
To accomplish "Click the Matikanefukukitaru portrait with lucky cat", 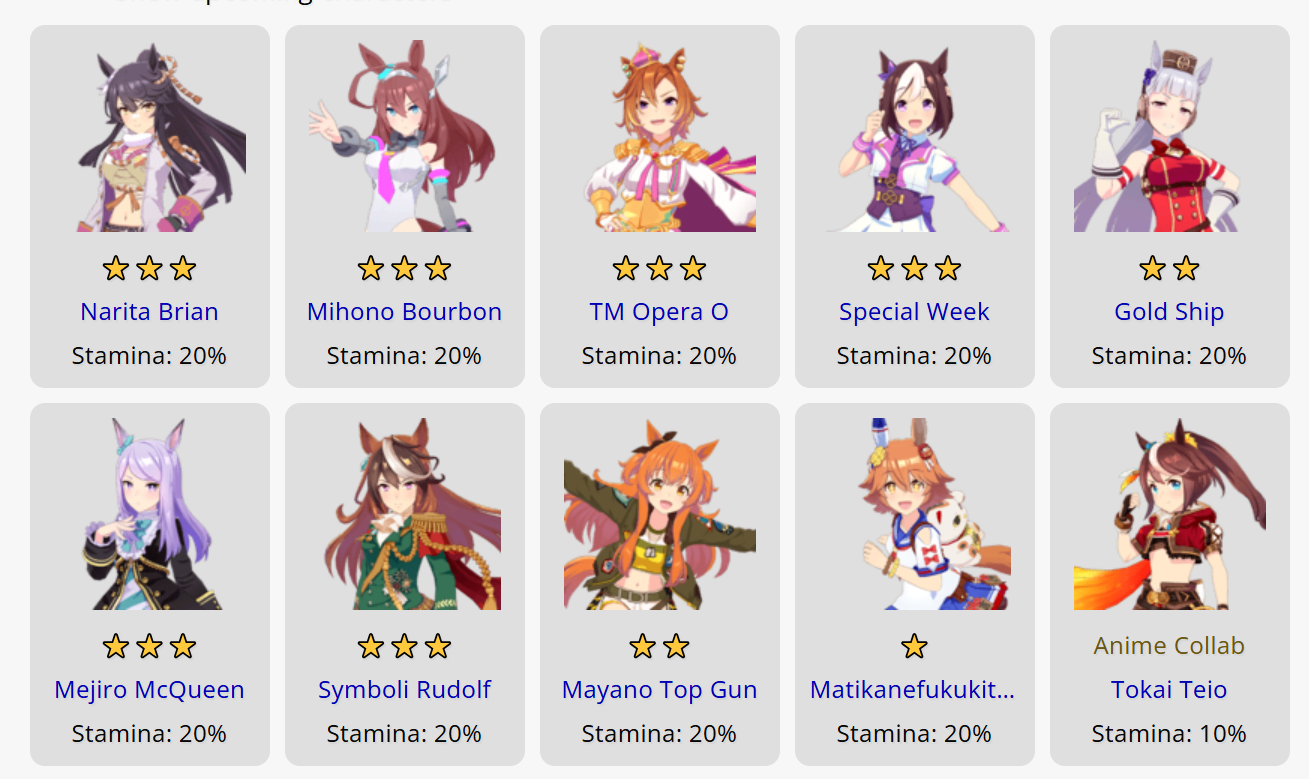I will click(x=915, y=514).
